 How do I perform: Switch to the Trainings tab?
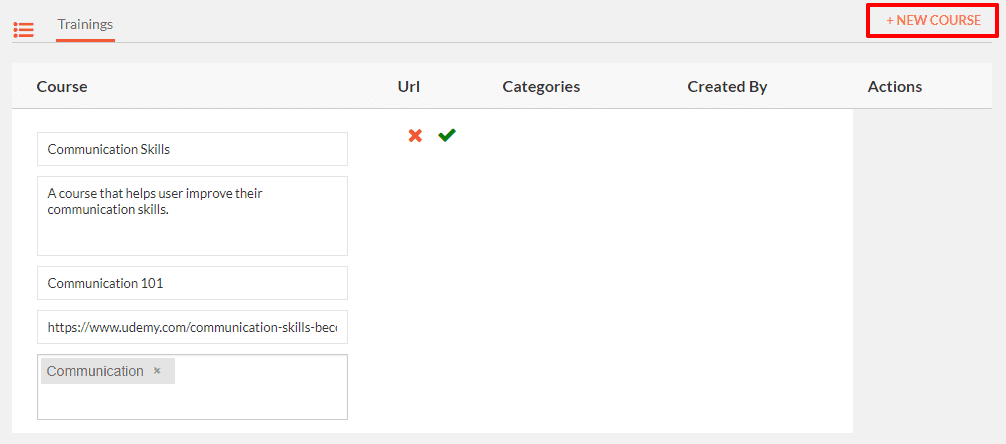click(85, 24)
